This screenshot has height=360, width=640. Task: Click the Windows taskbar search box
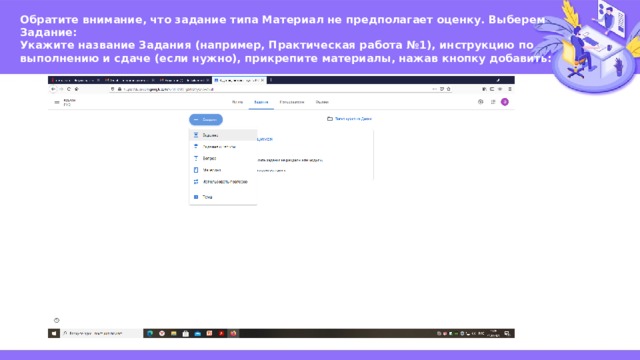101,333
